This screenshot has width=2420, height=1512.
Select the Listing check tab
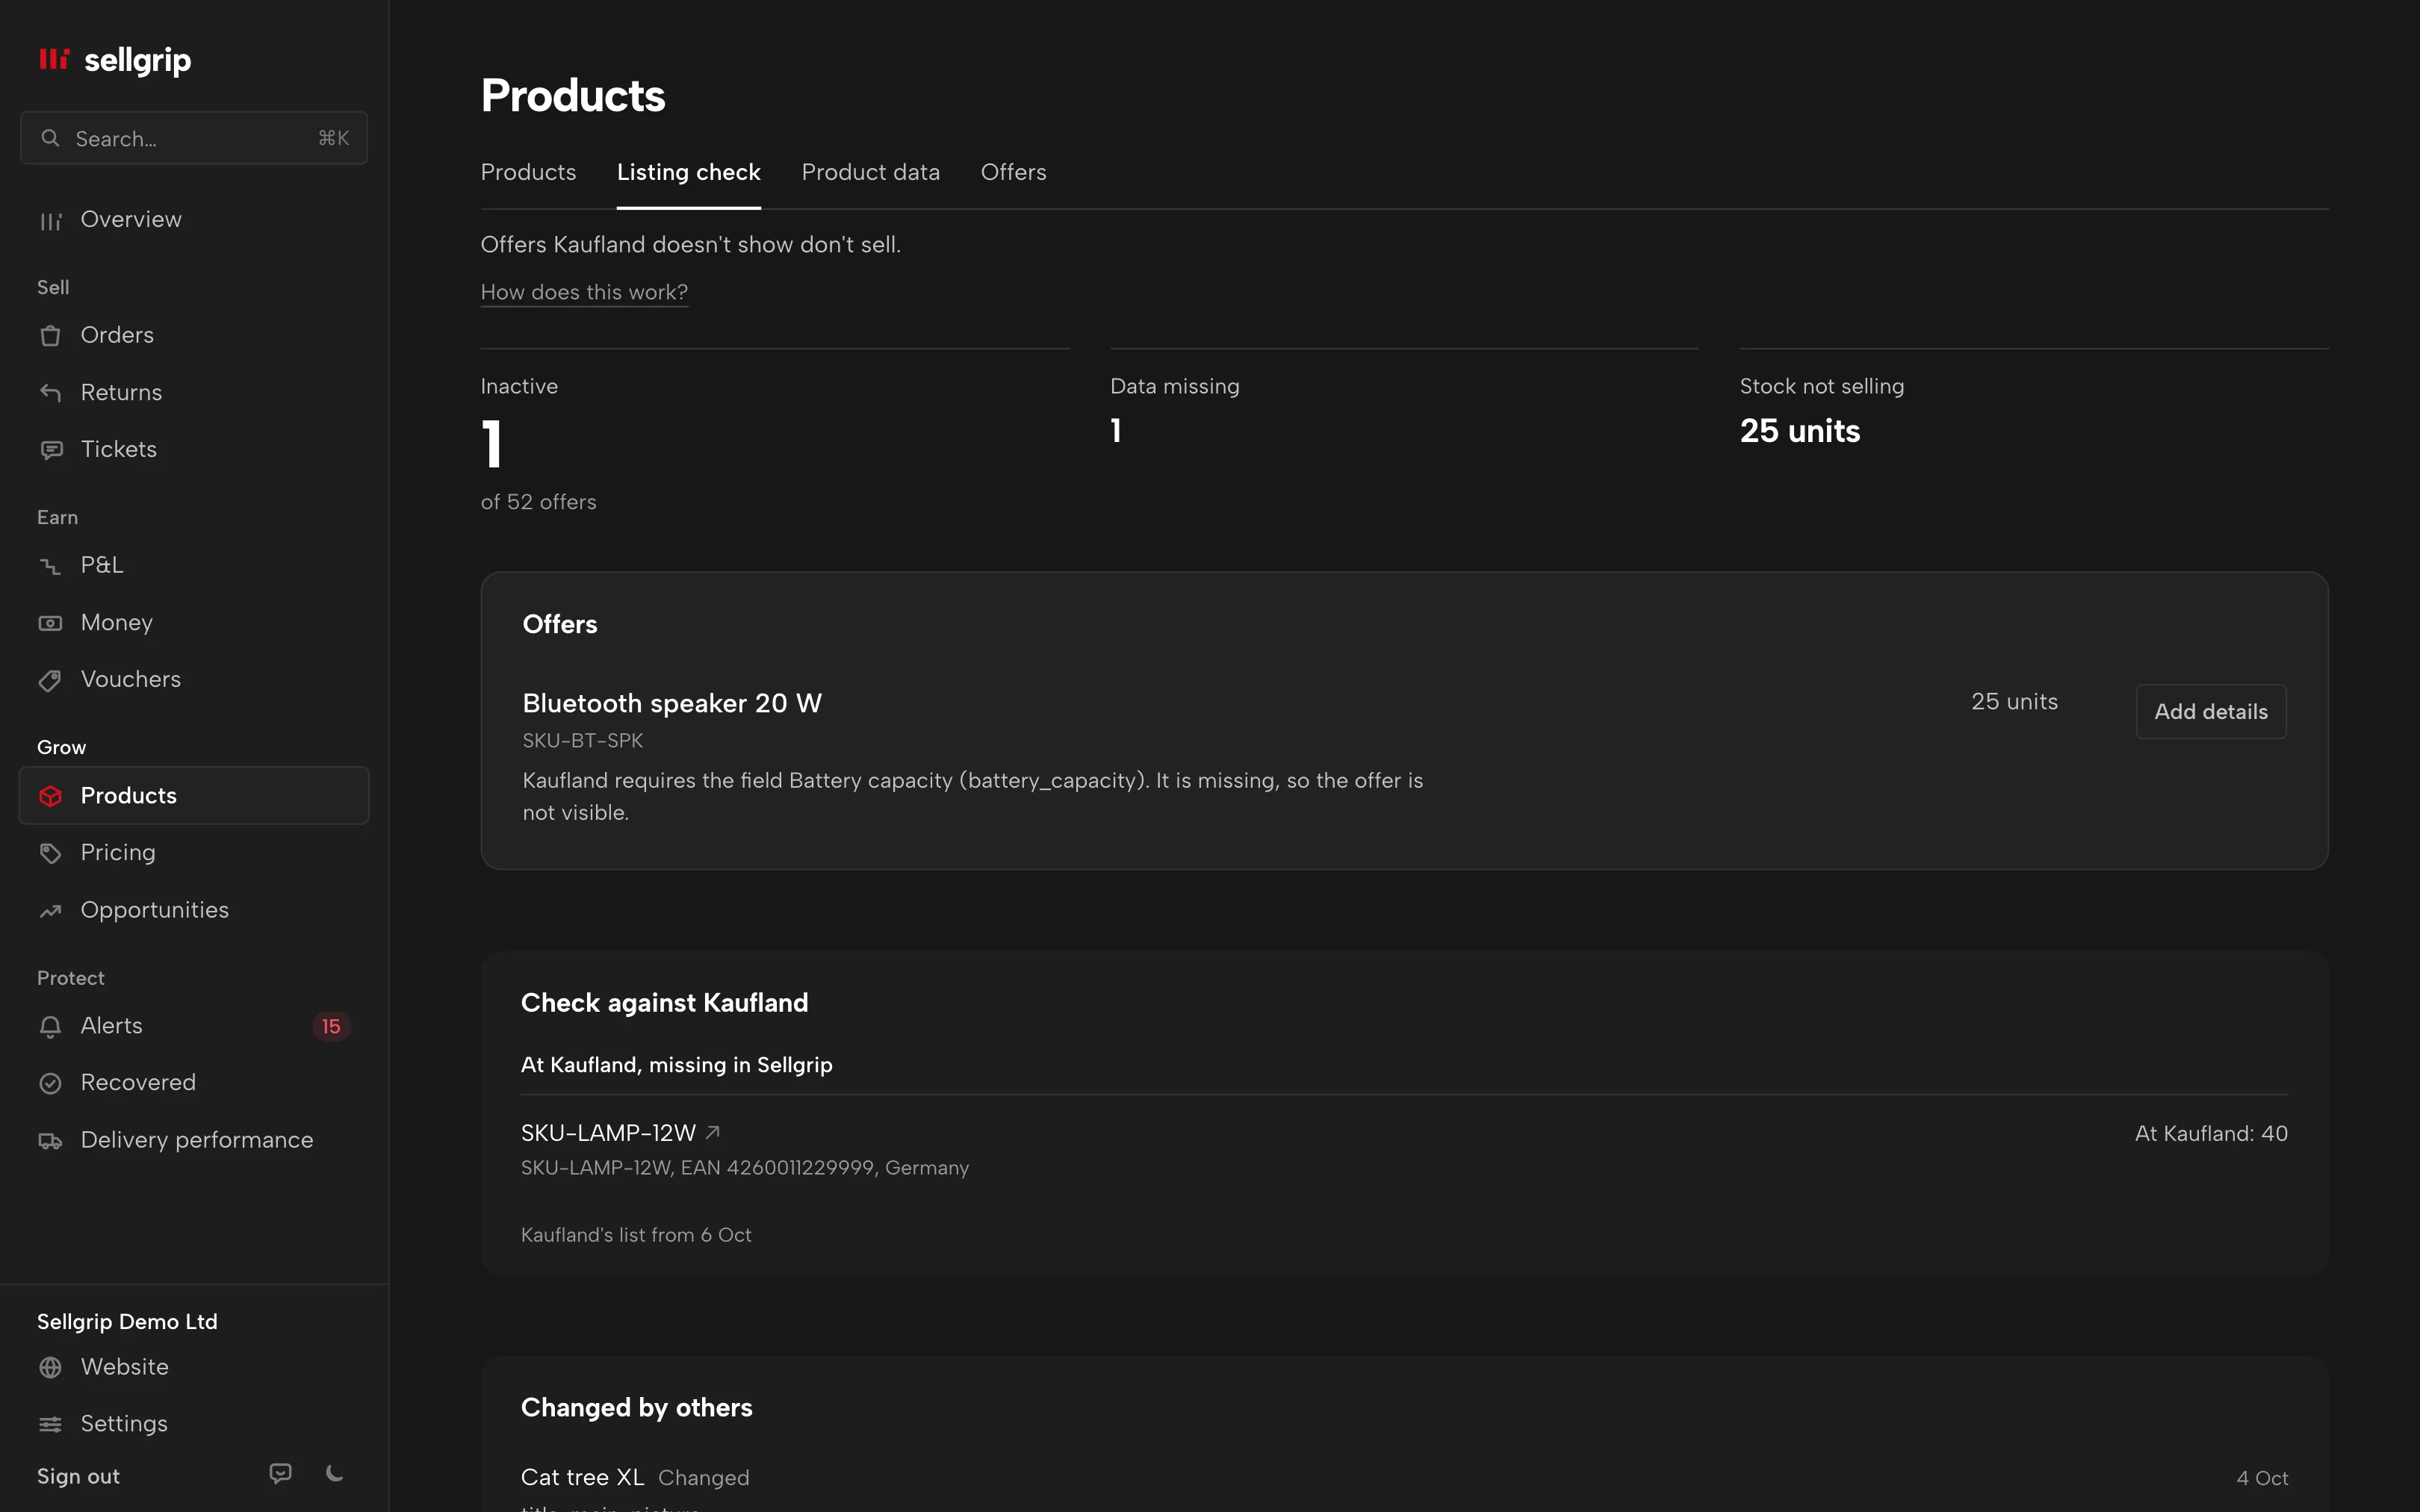pyautogui.click(x=689, y=172)
